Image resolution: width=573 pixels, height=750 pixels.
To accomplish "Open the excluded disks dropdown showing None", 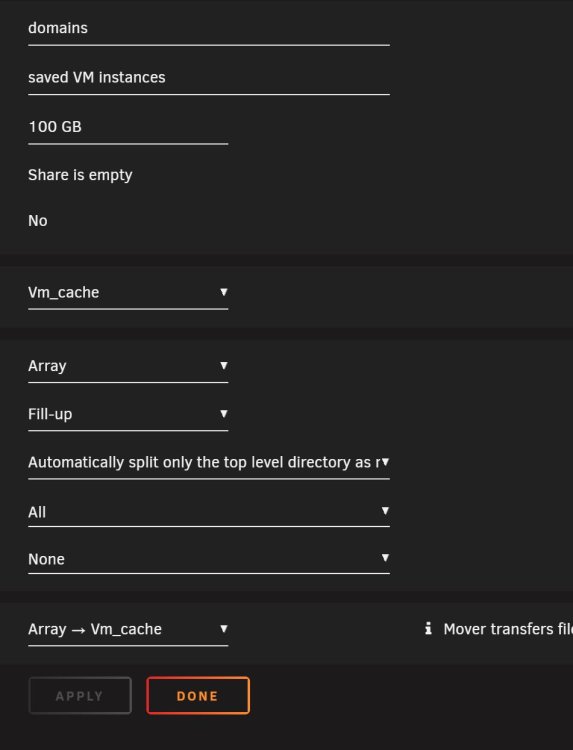I will point(209,559).
